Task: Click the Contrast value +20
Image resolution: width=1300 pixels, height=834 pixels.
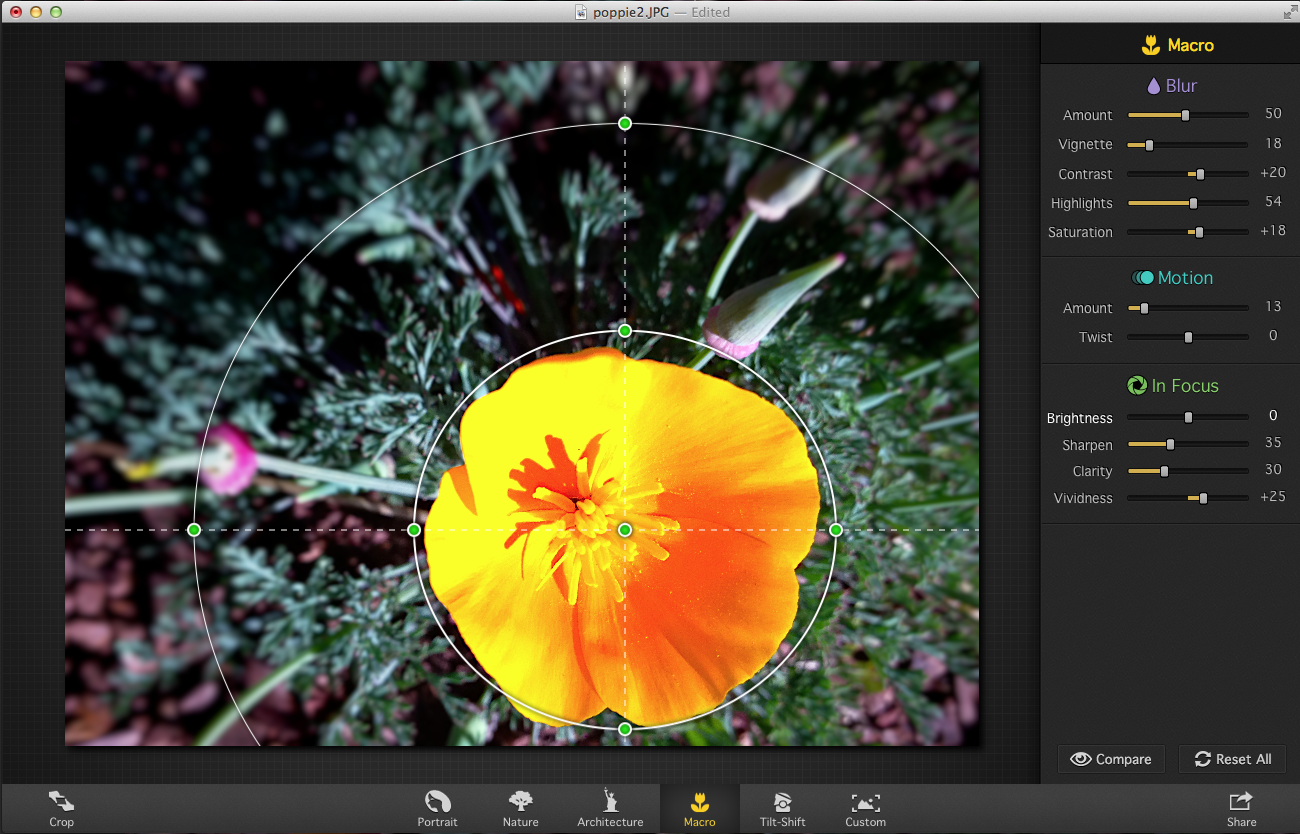Action: click(x=1273, y=173)
